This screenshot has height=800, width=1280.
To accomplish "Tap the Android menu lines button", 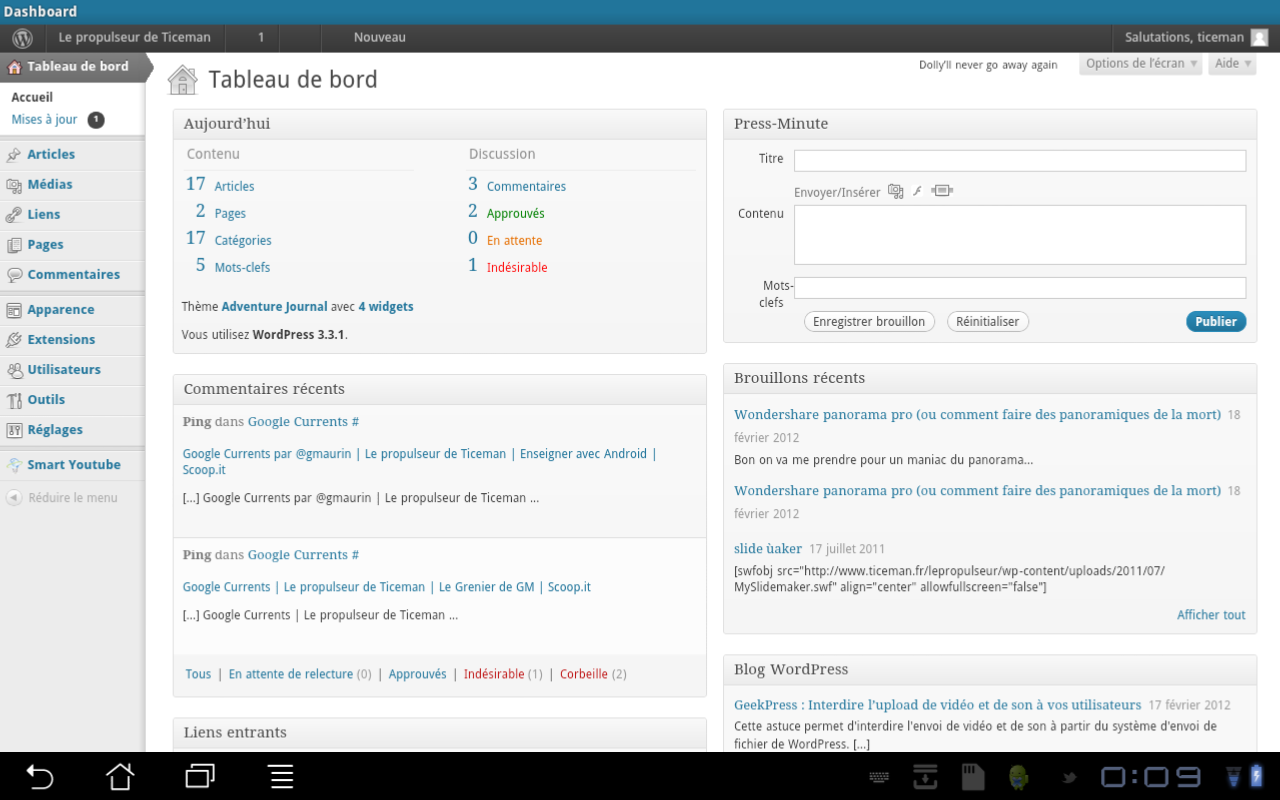I will [281, 776].
